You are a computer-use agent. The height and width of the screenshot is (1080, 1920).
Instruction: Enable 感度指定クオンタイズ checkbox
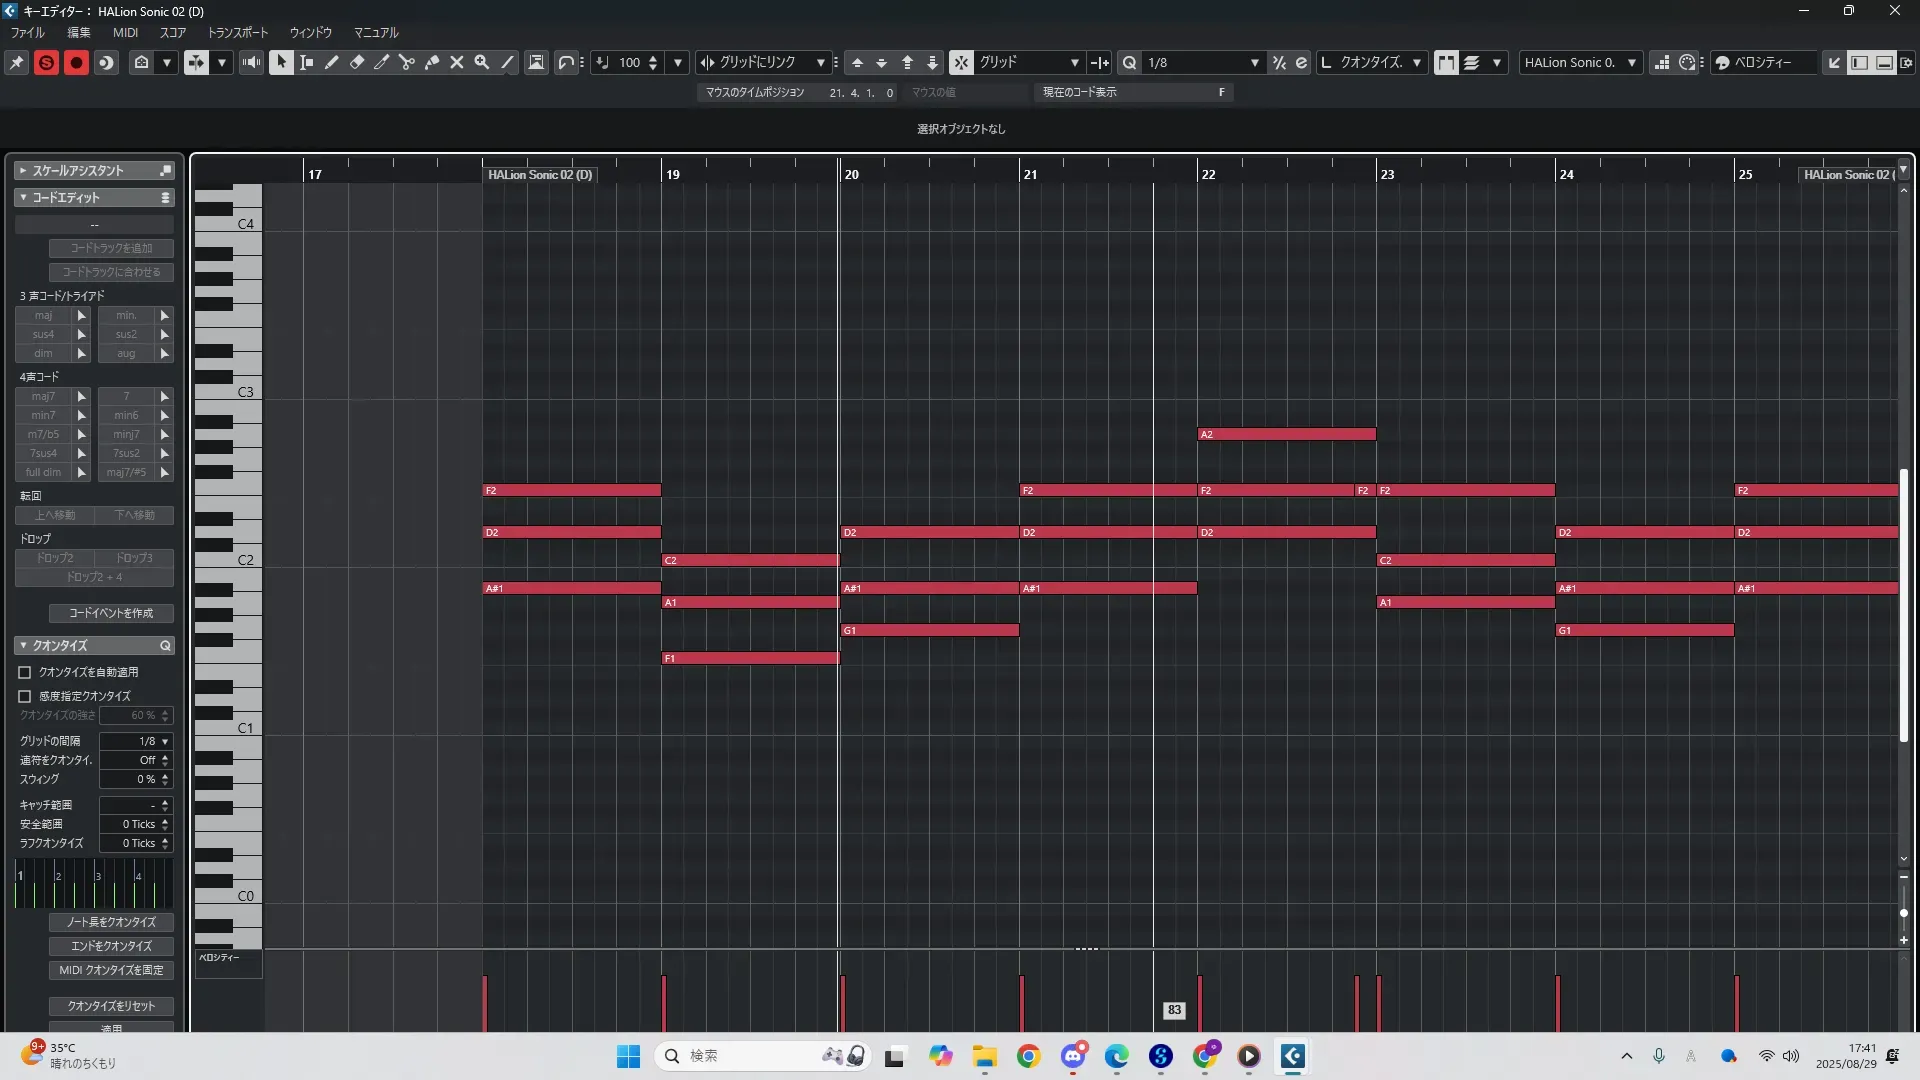(25, 696)
